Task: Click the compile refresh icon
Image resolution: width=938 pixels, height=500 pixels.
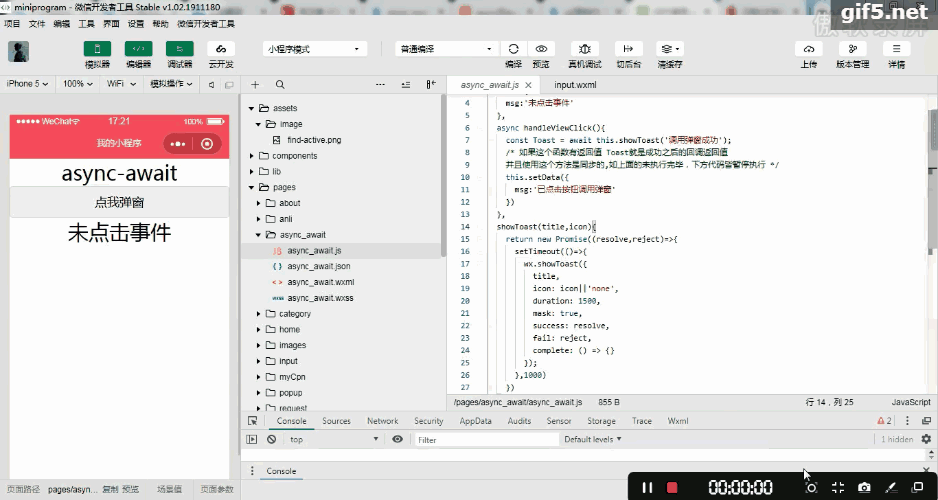Action: (x=513, y=49)
